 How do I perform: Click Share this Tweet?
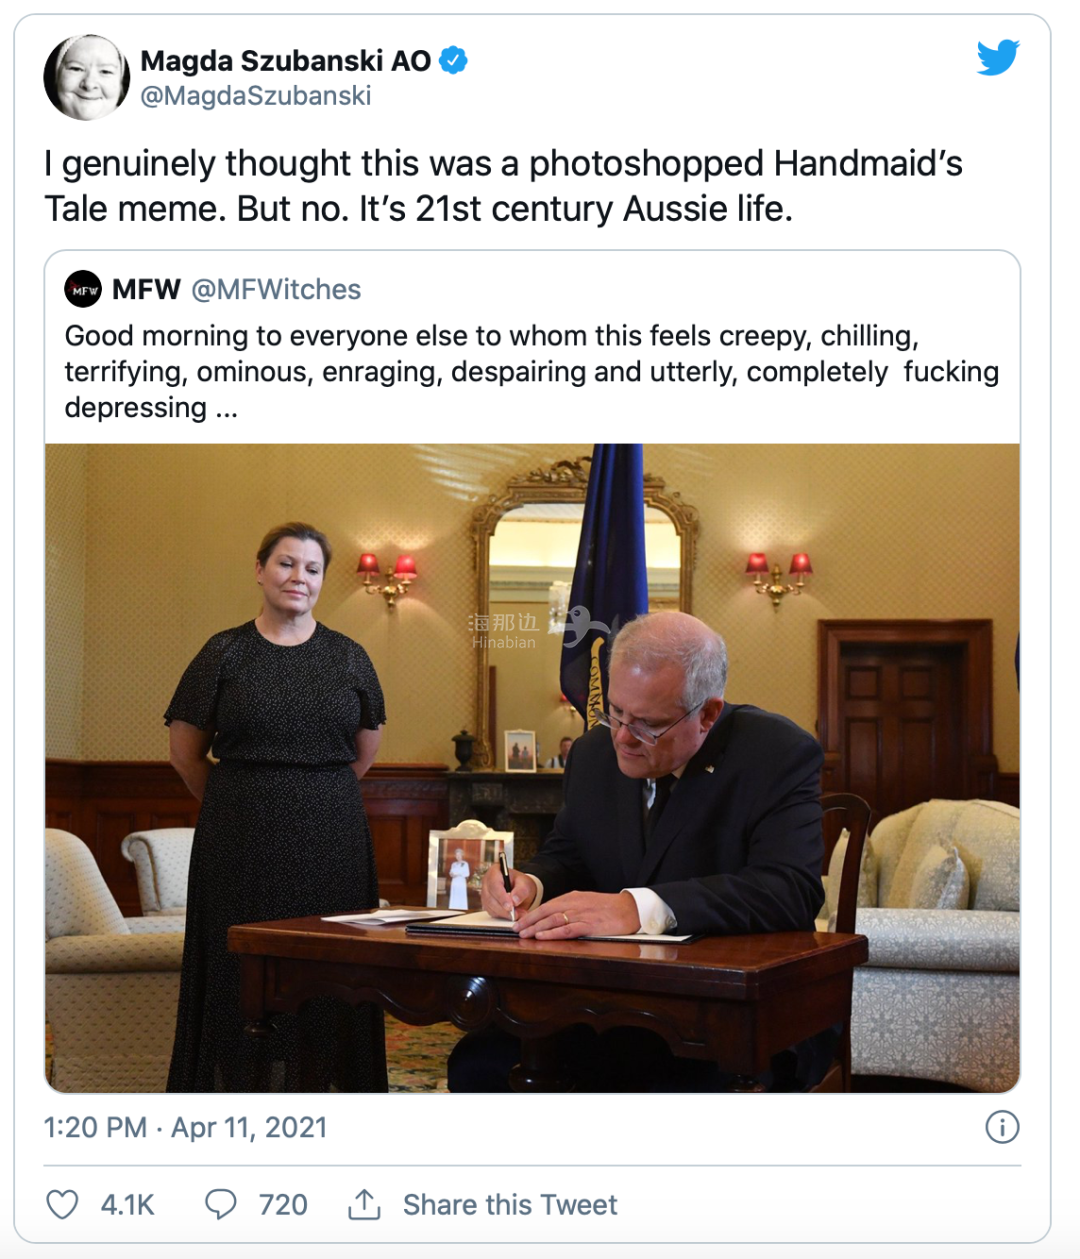510,1205
